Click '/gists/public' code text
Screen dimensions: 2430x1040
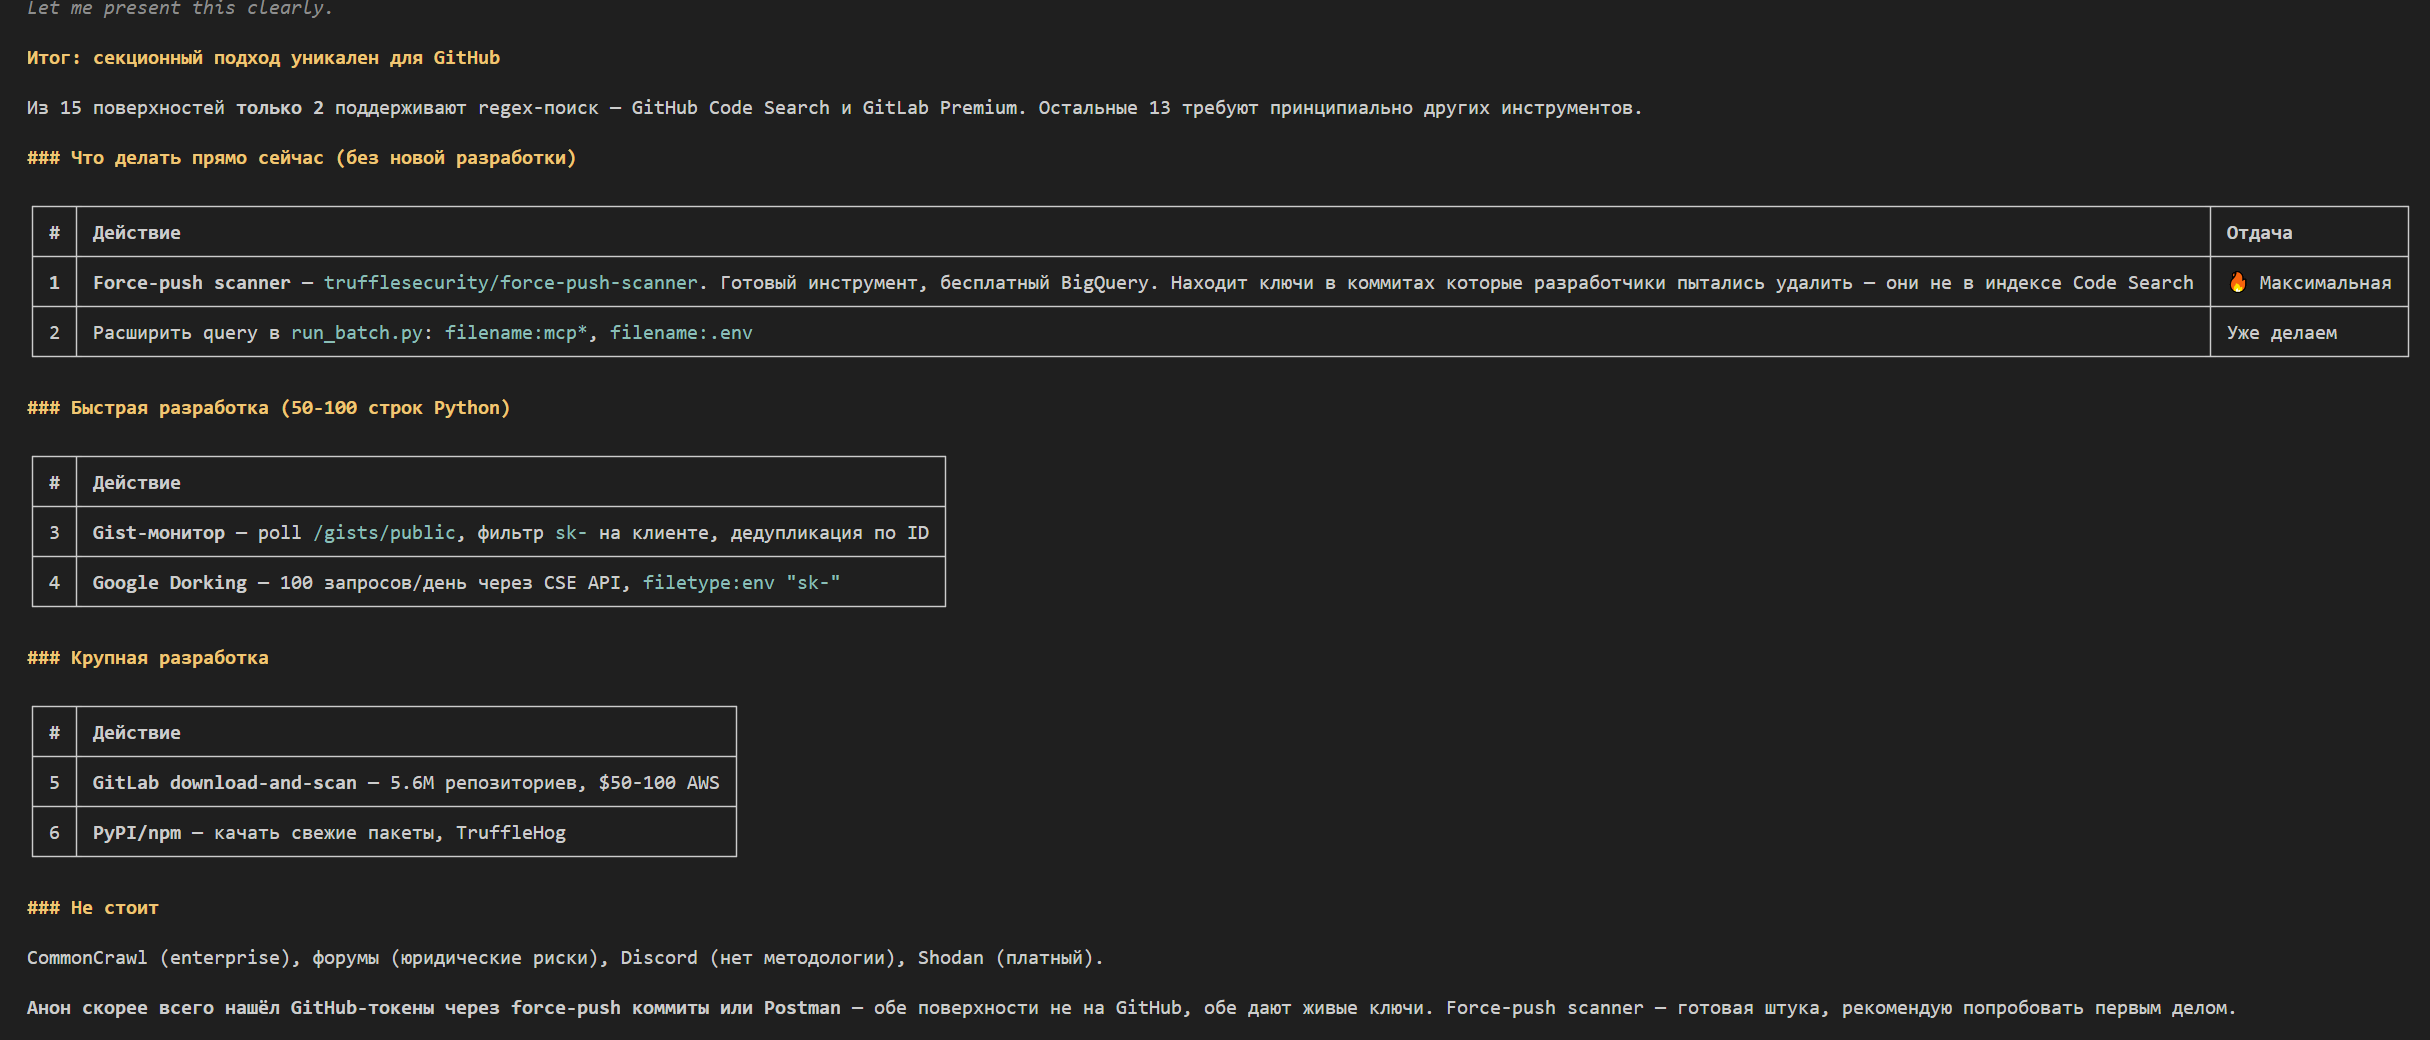385,533
